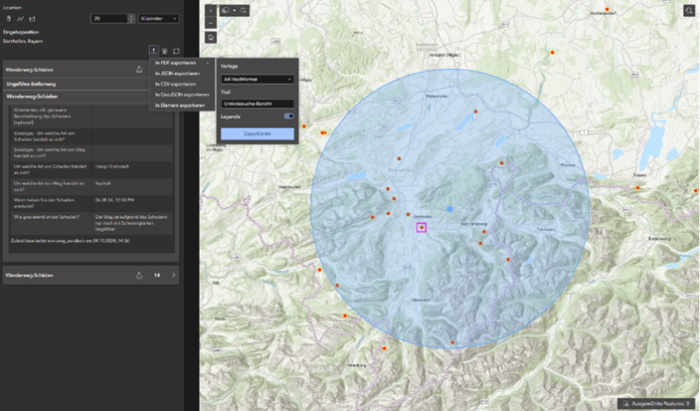Click the map home extent button
Screen dimensions: 700x411
(211, 38)
